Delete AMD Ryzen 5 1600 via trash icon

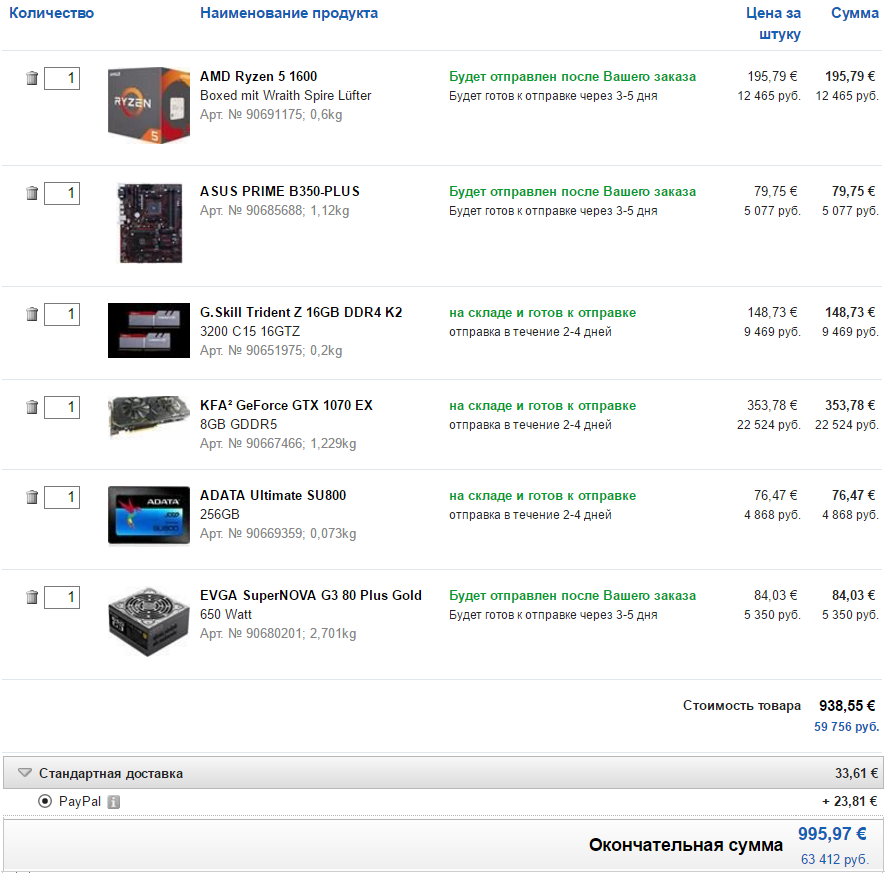[32, 78]
